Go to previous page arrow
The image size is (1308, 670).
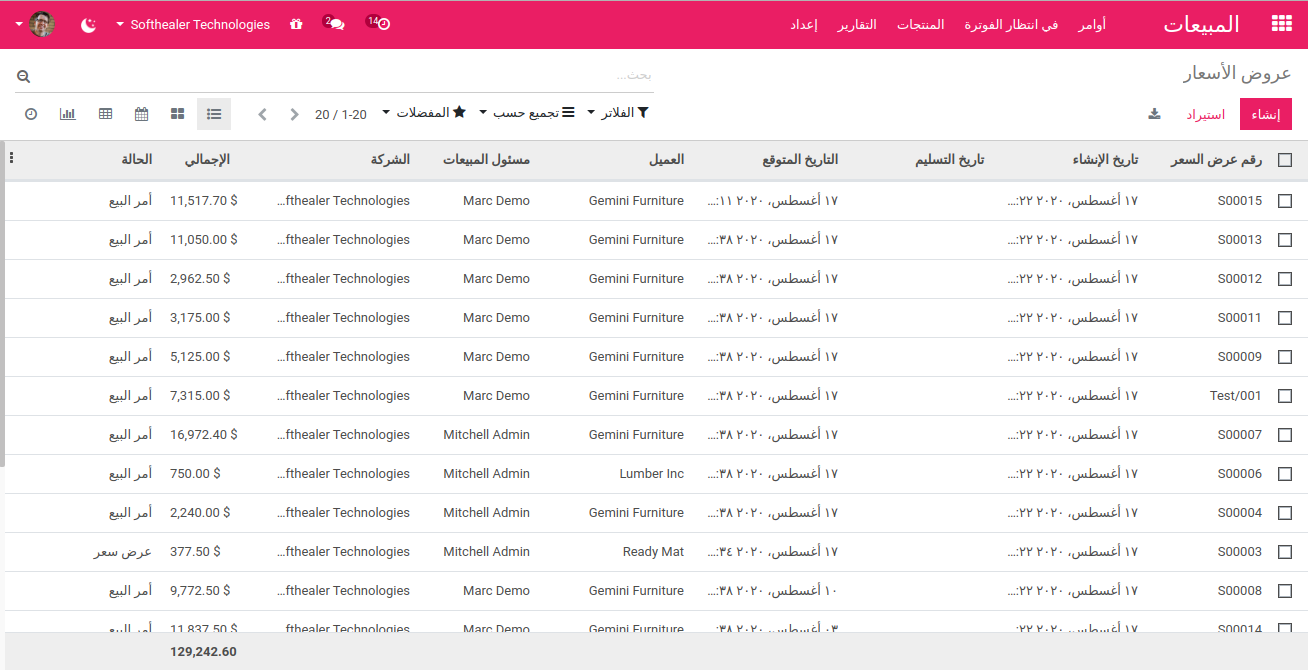click(262, 114)
